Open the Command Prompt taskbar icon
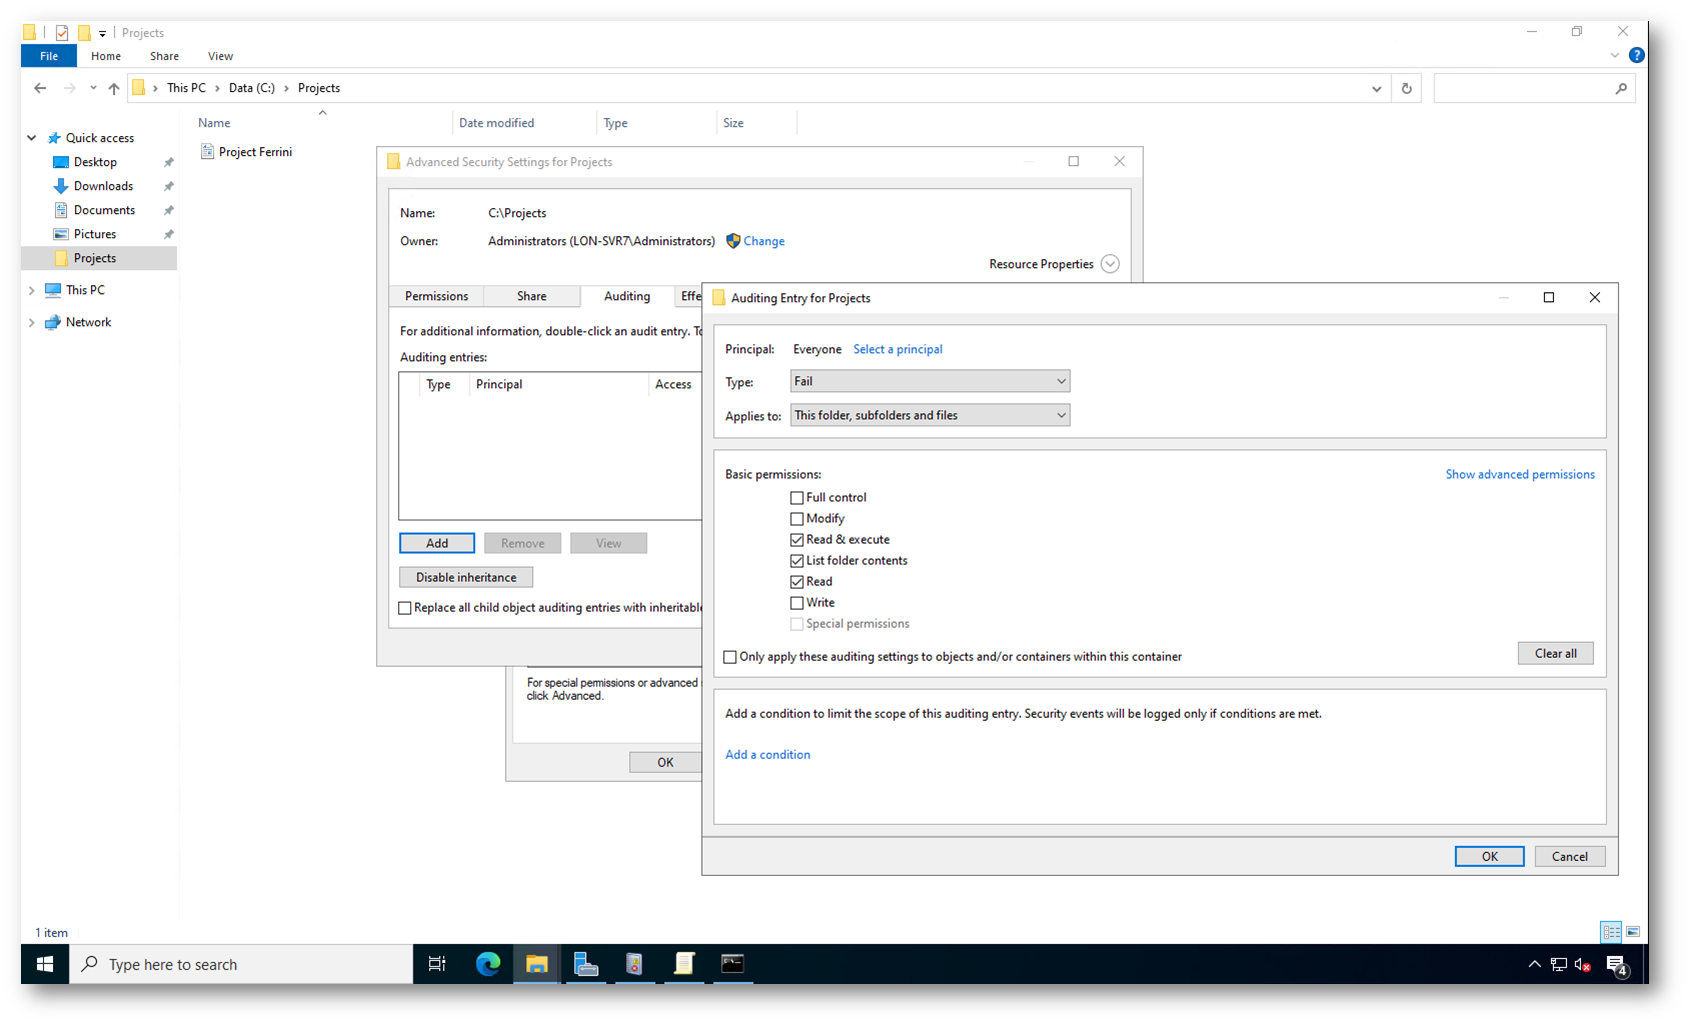 (733, 964)
